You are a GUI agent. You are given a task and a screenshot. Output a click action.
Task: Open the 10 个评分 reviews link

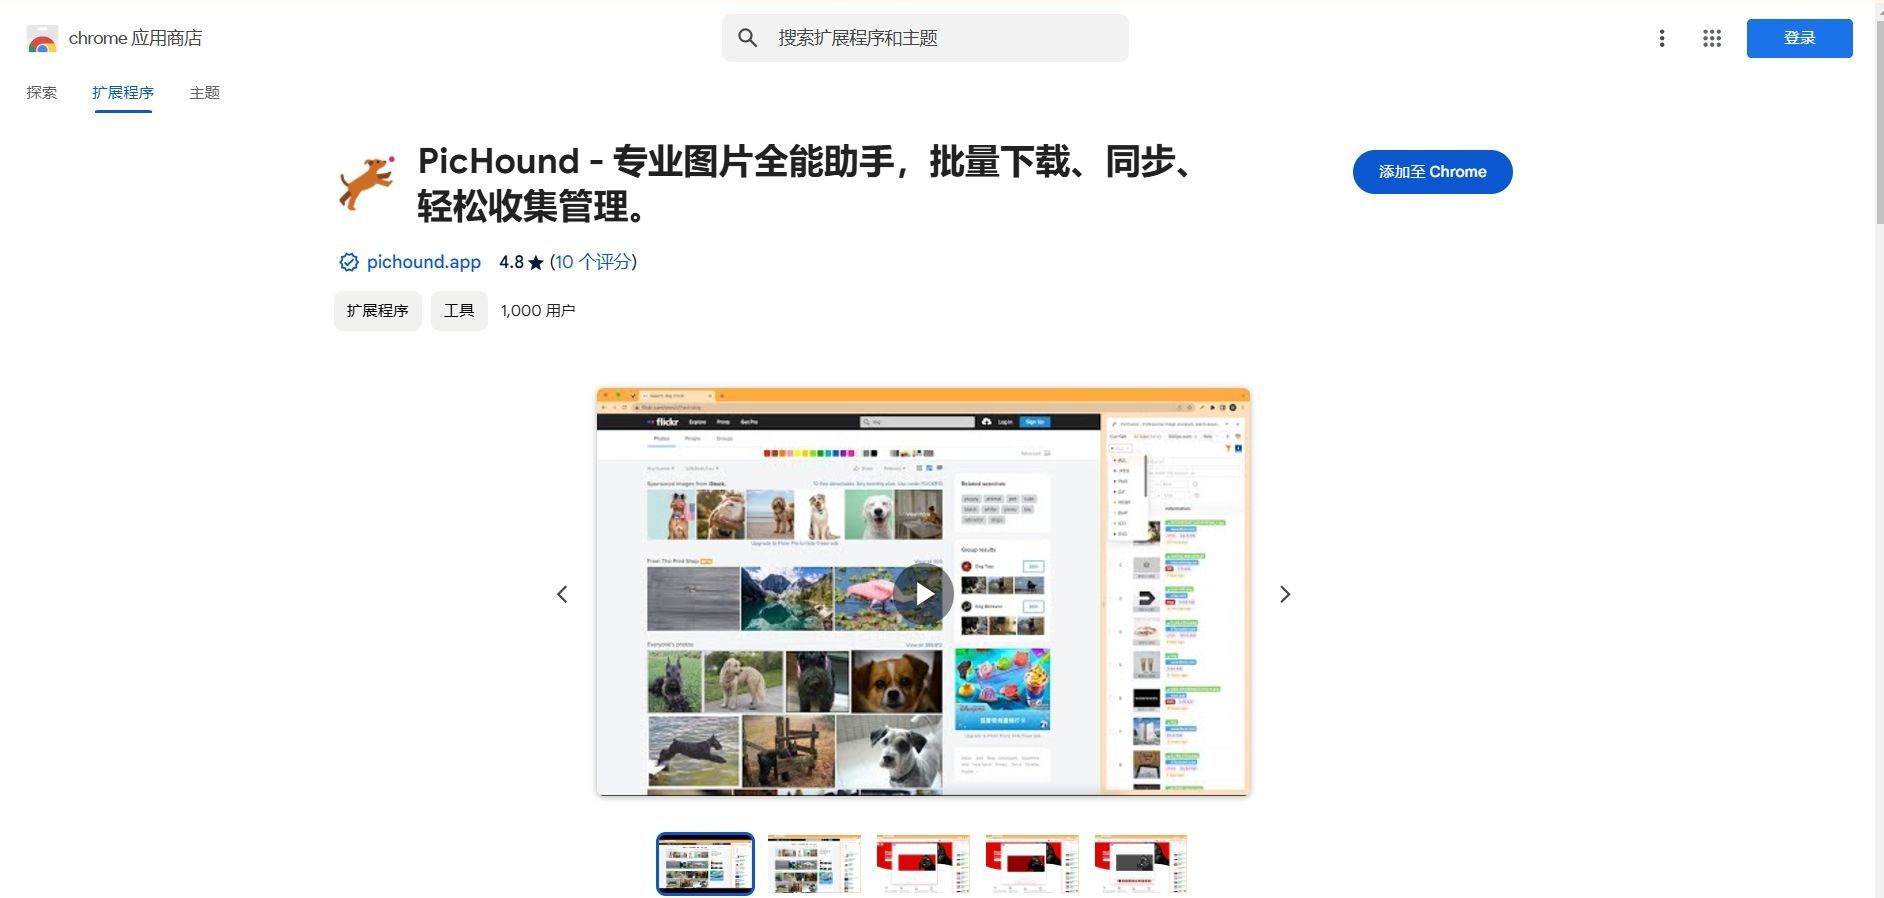point(593,262)
